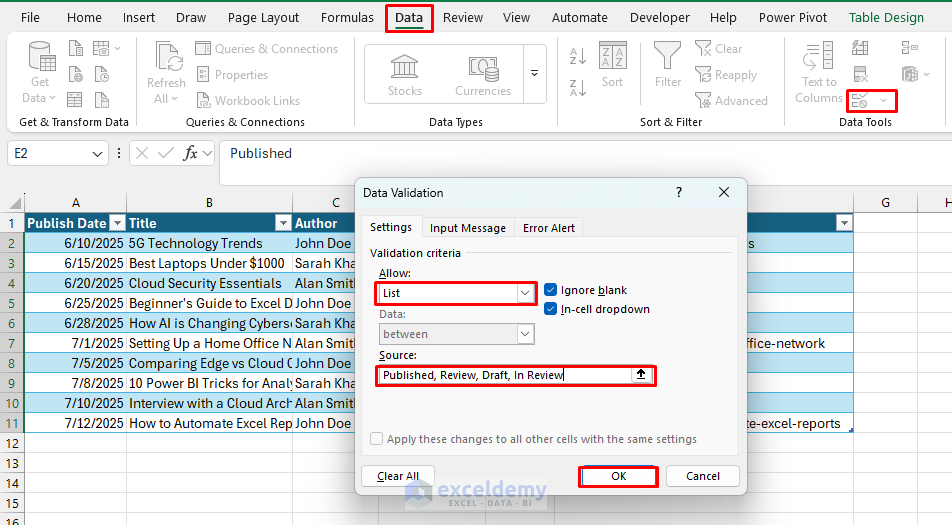This screenshot has width=952, height=525.
Task: Click the Properties command in the ribbon
Action: [x=232, y=75]
